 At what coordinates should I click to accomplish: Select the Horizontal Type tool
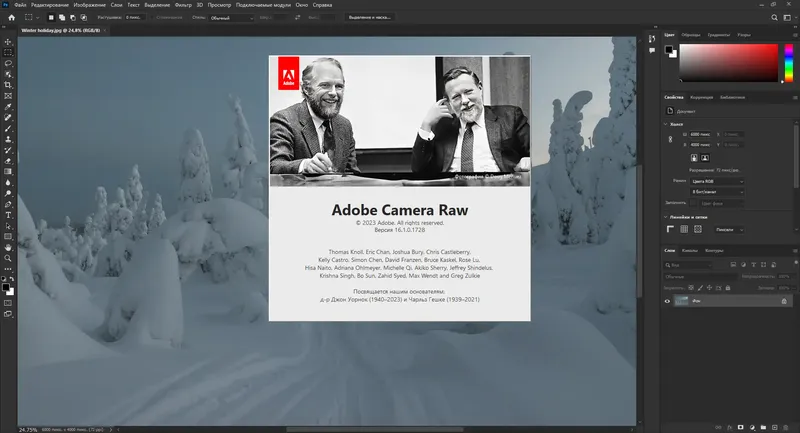[x=8, y=215]
